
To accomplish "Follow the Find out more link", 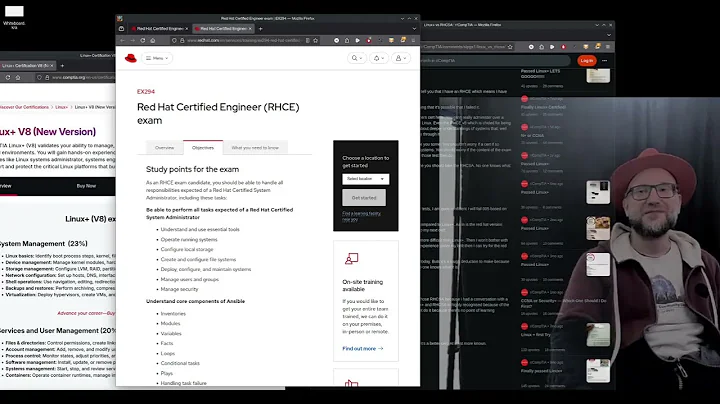I will coord(363,348).
